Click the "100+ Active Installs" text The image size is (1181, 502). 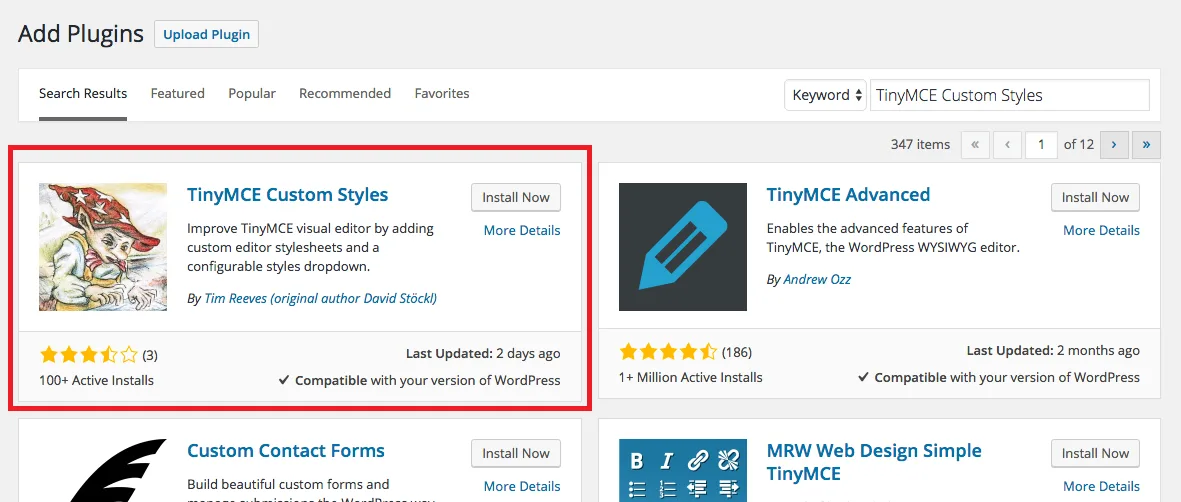tap(96, 381)
